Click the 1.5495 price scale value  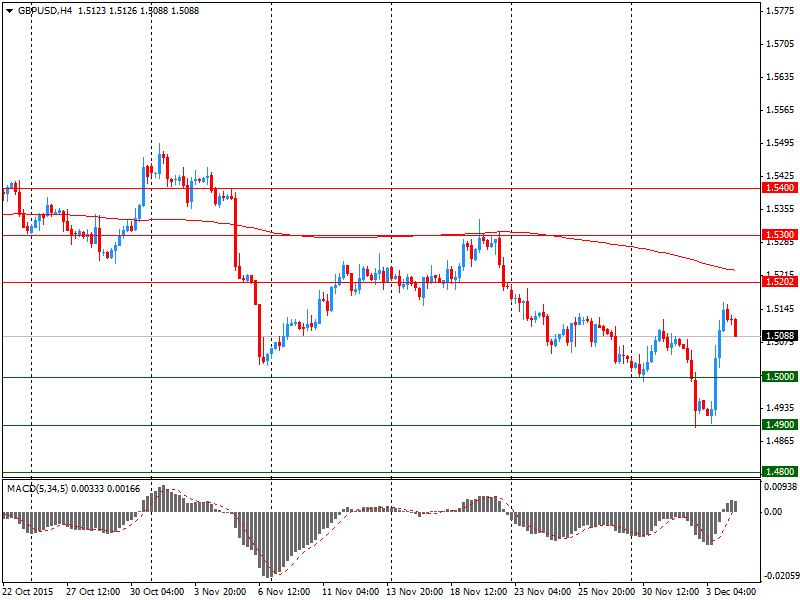point(780,143)
